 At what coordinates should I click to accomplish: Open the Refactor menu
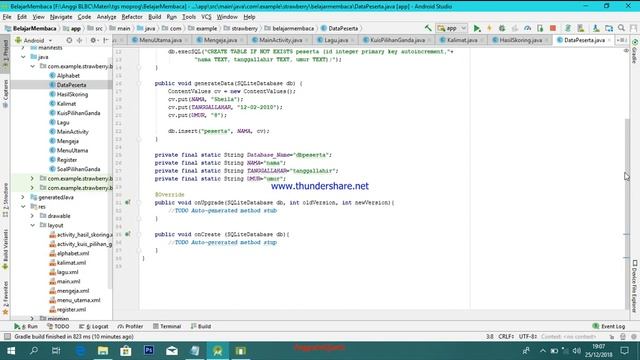click(132, 17)
